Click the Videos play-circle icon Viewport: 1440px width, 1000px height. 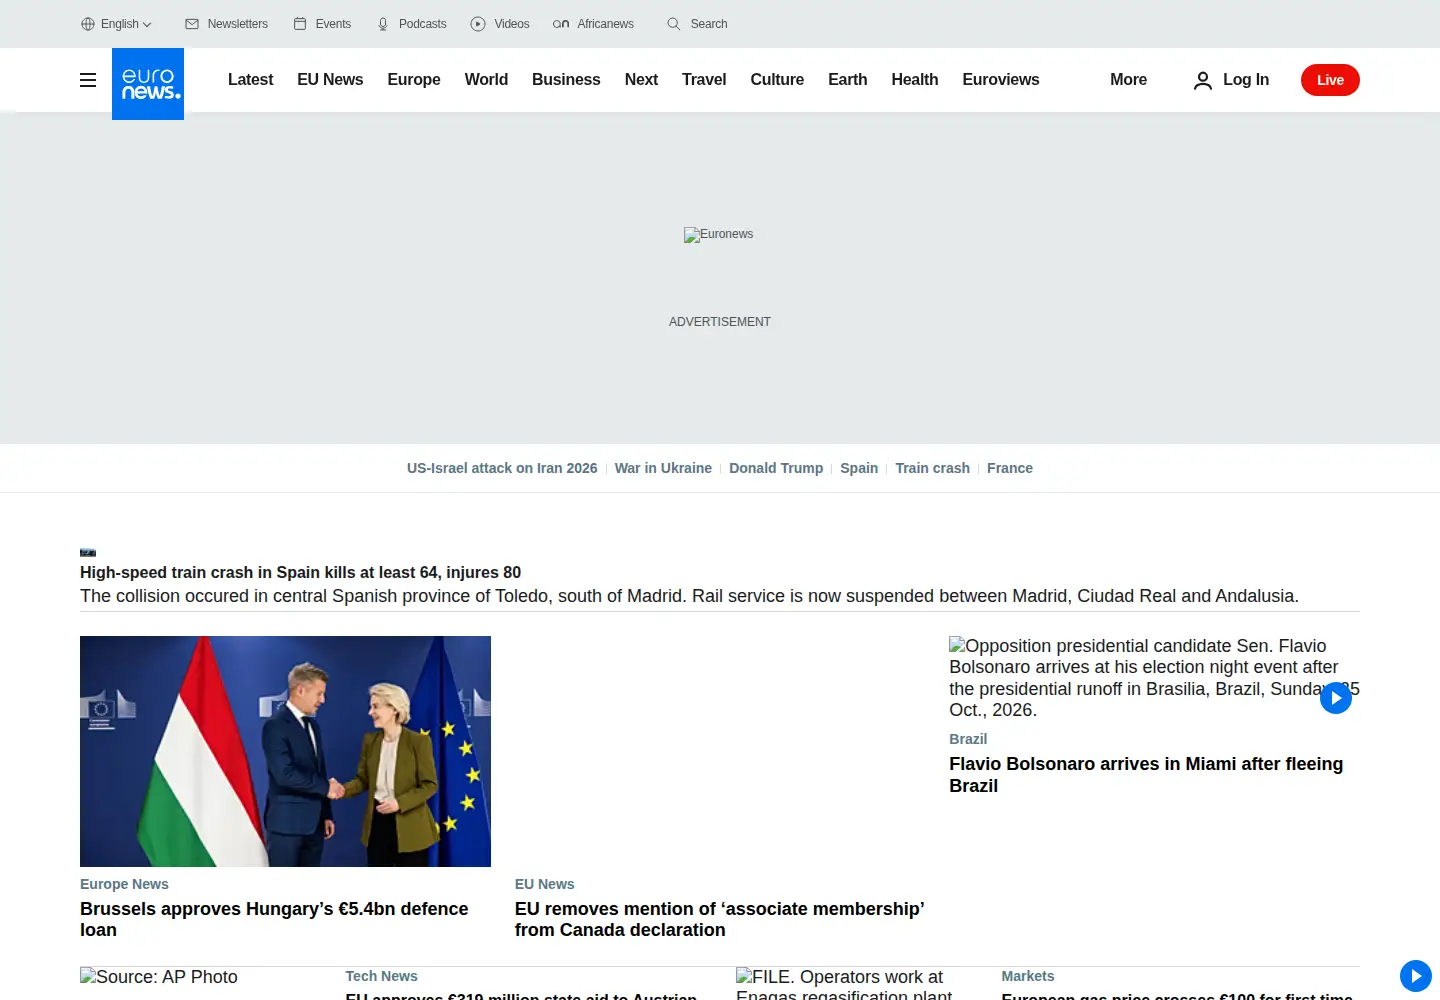click(x=478, y=24)
